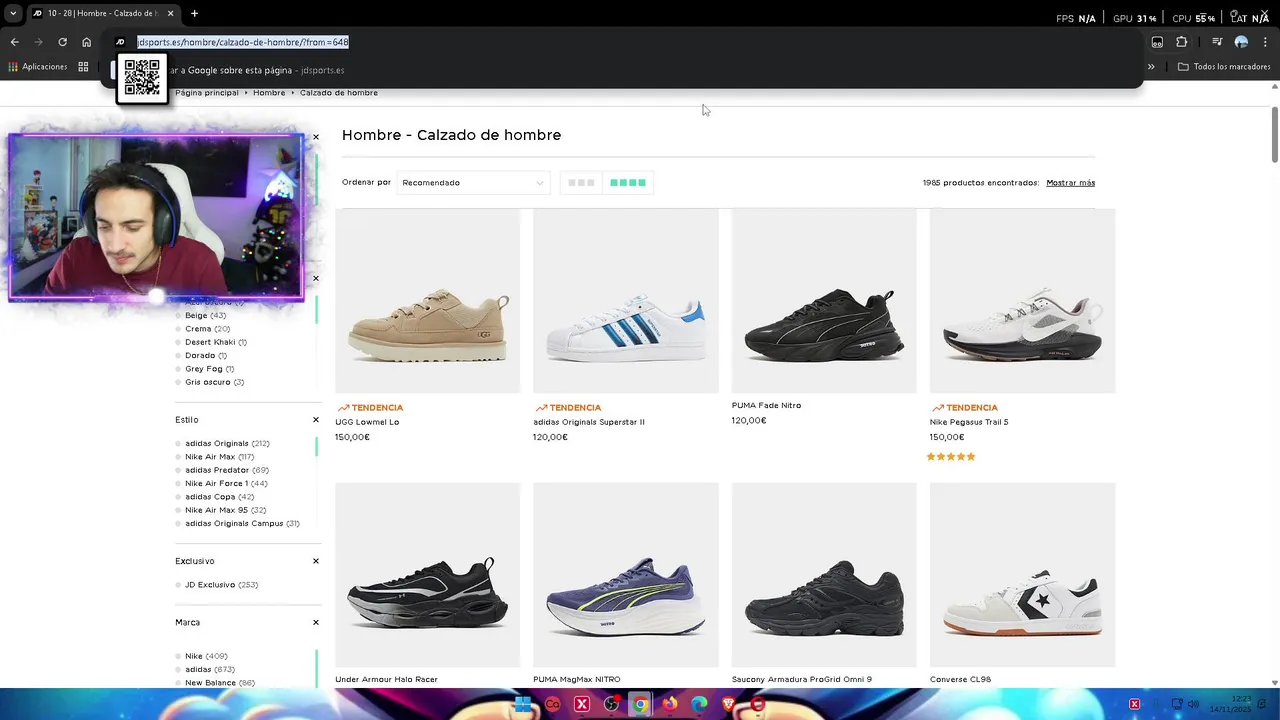Check the Nike Air Max style filter
Image resolution: width=1280 pixels, height=720 pixels.
point(179,457)
